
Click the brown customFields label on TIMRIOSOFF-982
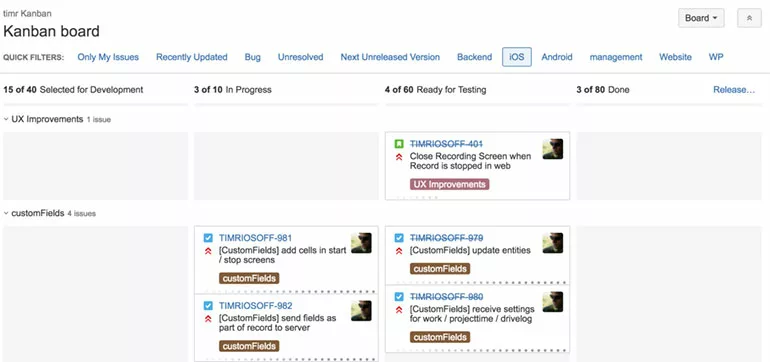coord(249,346)
